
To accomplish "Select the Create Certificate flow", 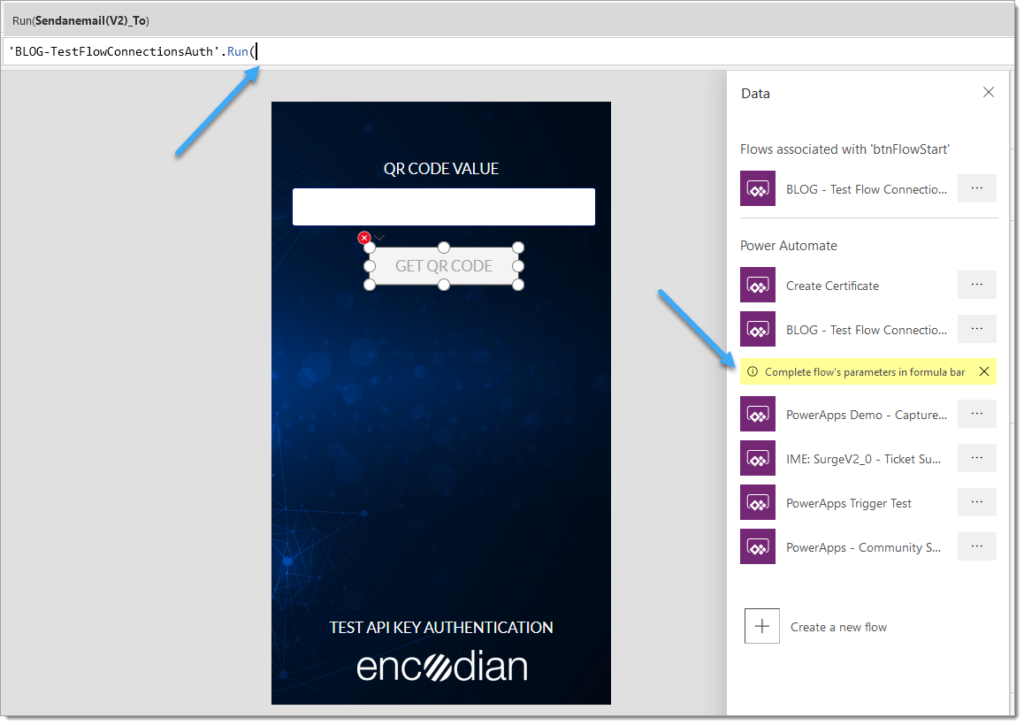I will click(832, 286).
